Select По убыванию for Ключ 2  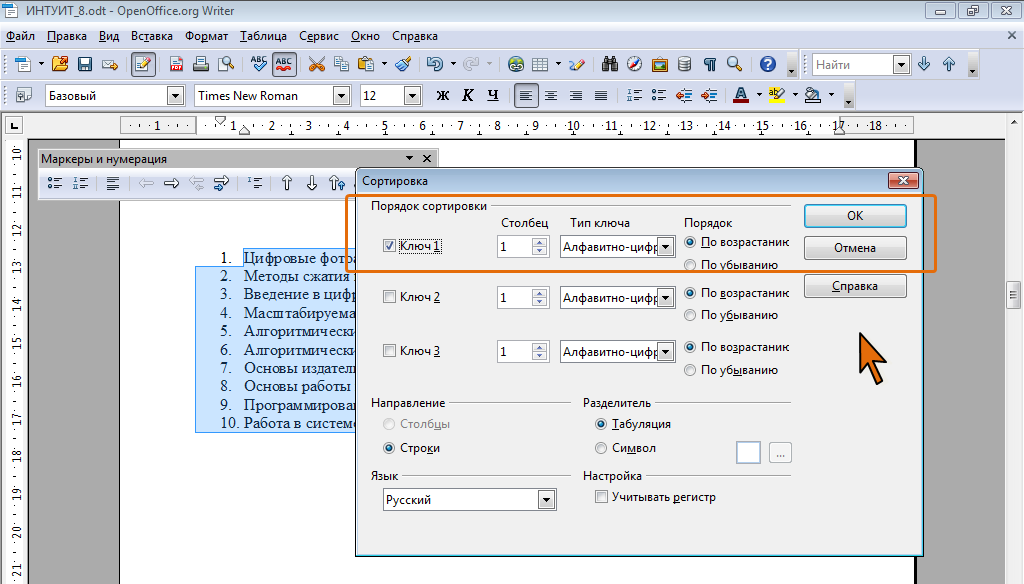690,315
